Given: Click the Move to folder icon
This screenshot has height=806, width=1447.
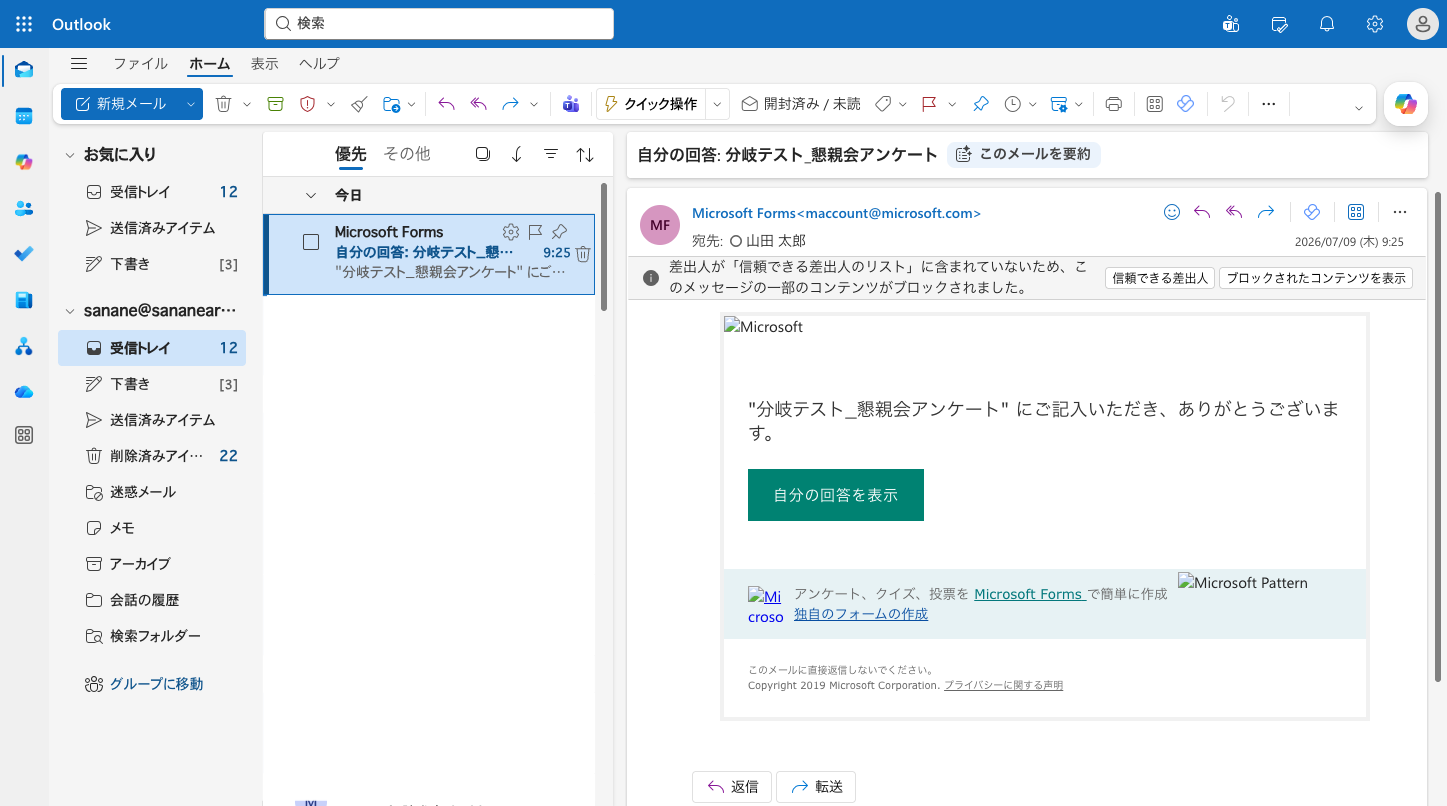Looking at the screenshot, I should pyautogui.click(x=391, y=104).
